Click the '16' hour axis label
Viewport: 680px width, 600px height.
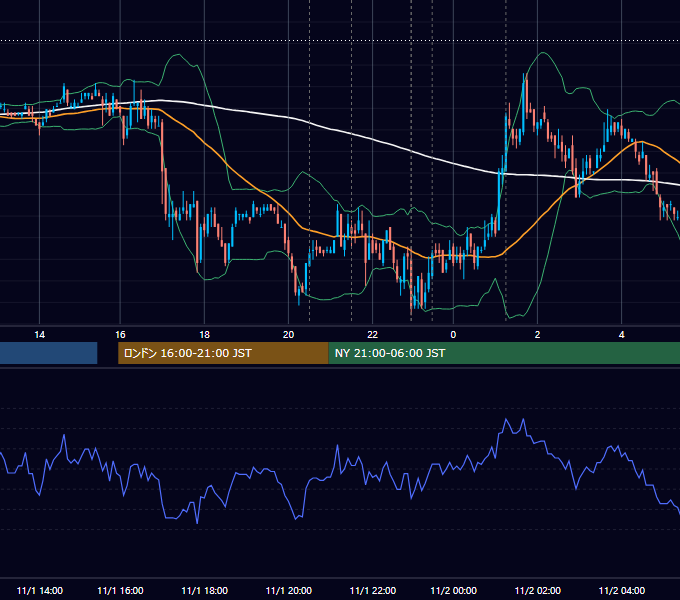pos(120,335)
